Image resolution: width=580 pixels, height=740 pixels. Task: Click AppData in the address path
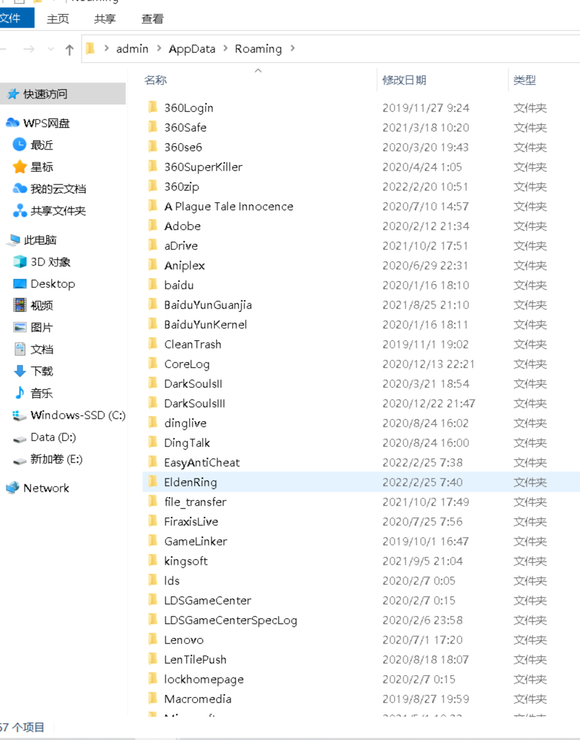(x=192, y=49)
